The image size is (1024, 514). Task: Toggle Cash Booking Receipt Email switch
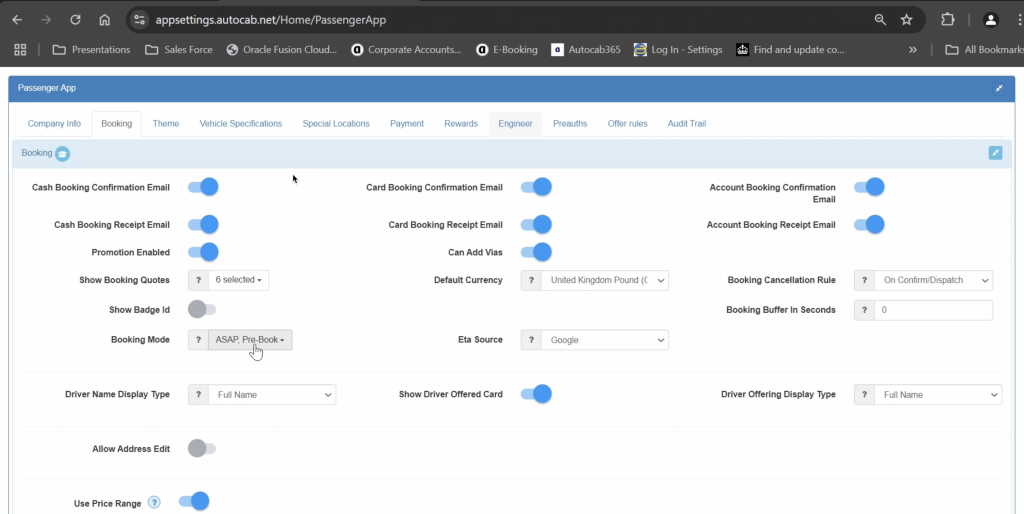pyautogui.click(x=203, y=225)
